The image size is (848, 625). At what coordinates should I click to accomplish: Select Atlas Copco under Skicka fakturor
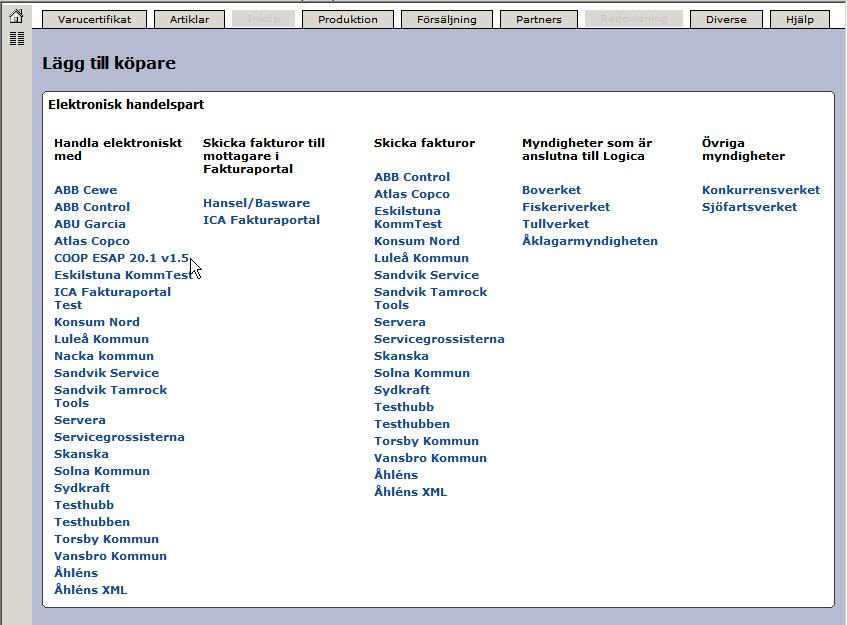pyautogui.click(x=412, y=194)
